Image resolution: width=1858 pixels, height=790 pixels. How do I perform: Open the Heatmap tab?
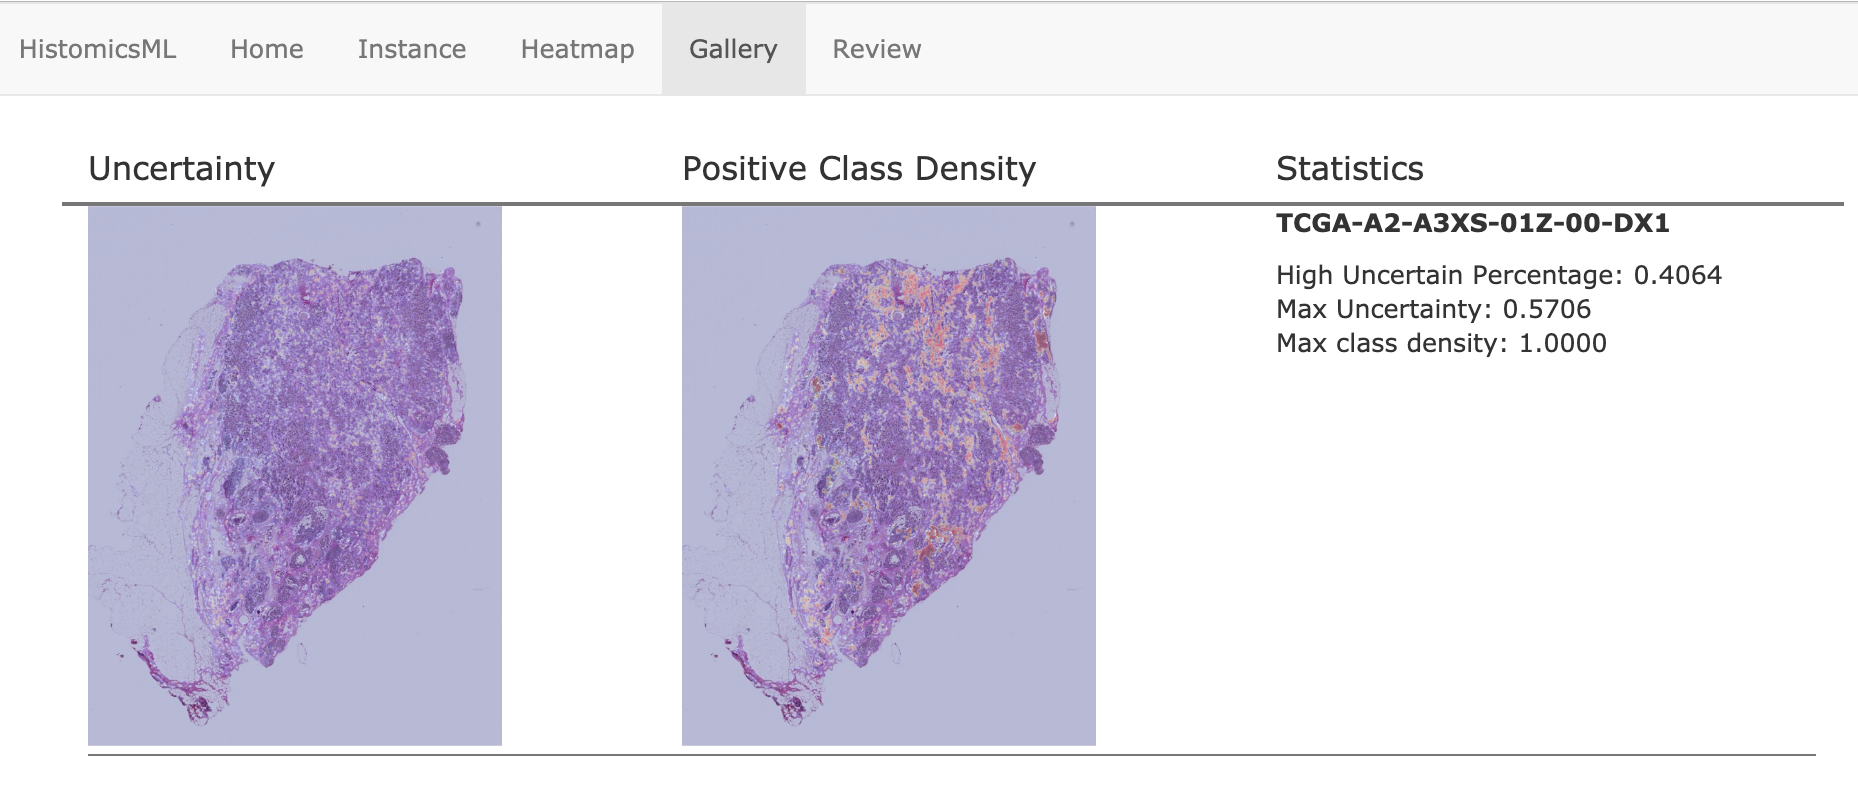(577, 49)
